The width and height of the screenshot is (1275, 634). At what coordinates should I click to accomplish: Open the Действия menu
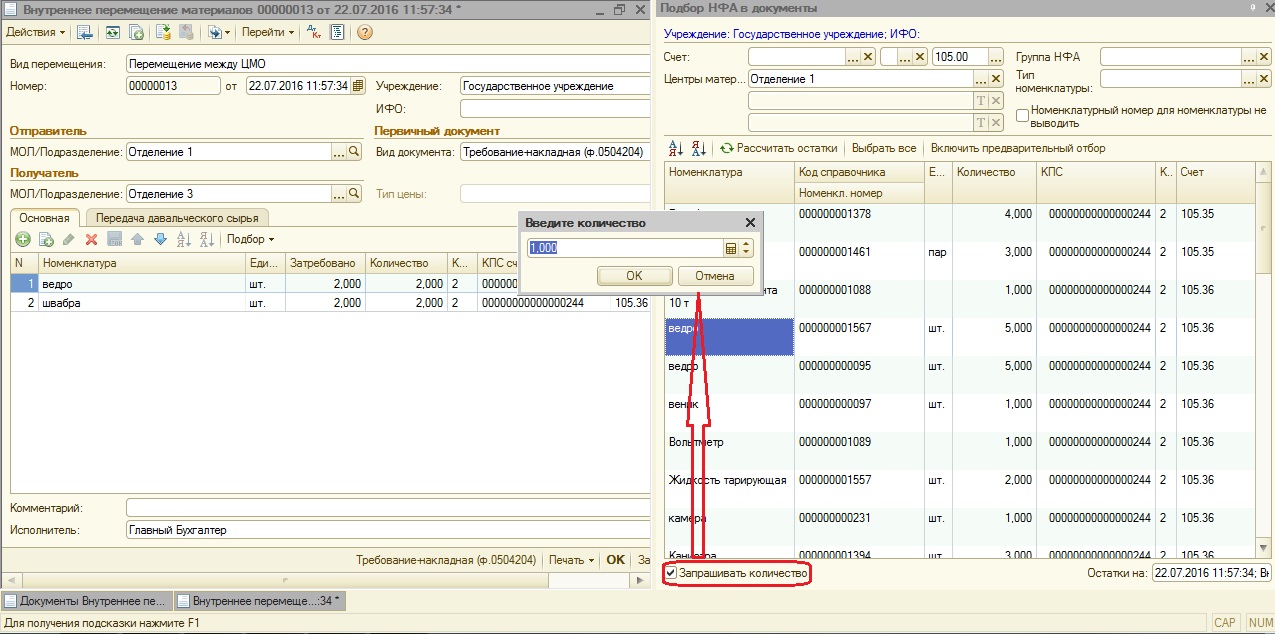(x=35, y=32)
